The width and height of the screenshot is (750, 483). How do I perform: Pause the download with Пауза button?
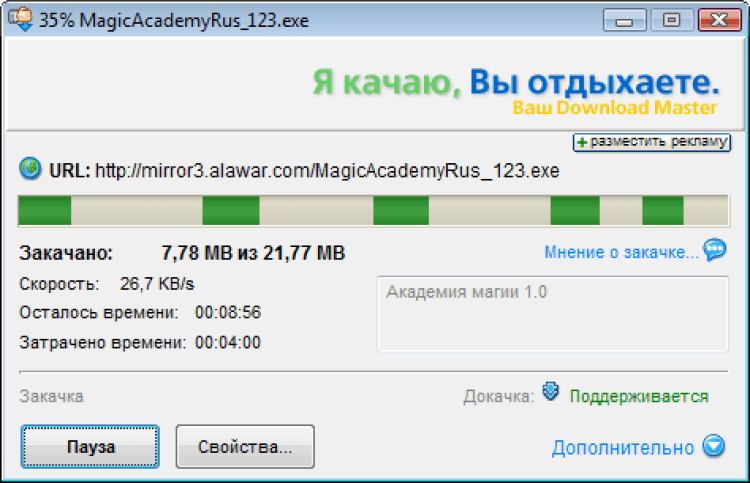(90, 447)
